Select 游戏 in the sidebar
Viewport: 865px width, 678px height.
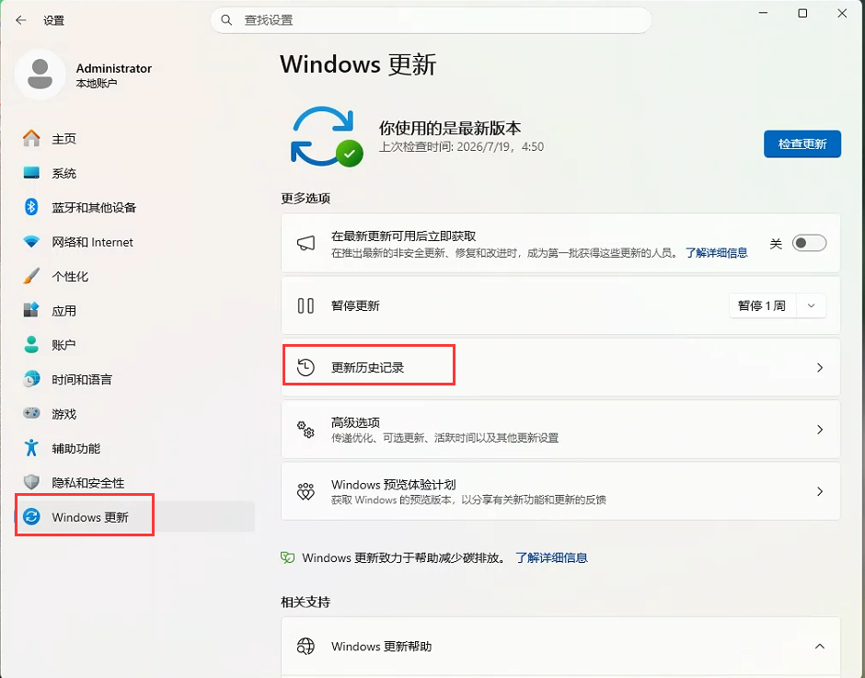135,413
